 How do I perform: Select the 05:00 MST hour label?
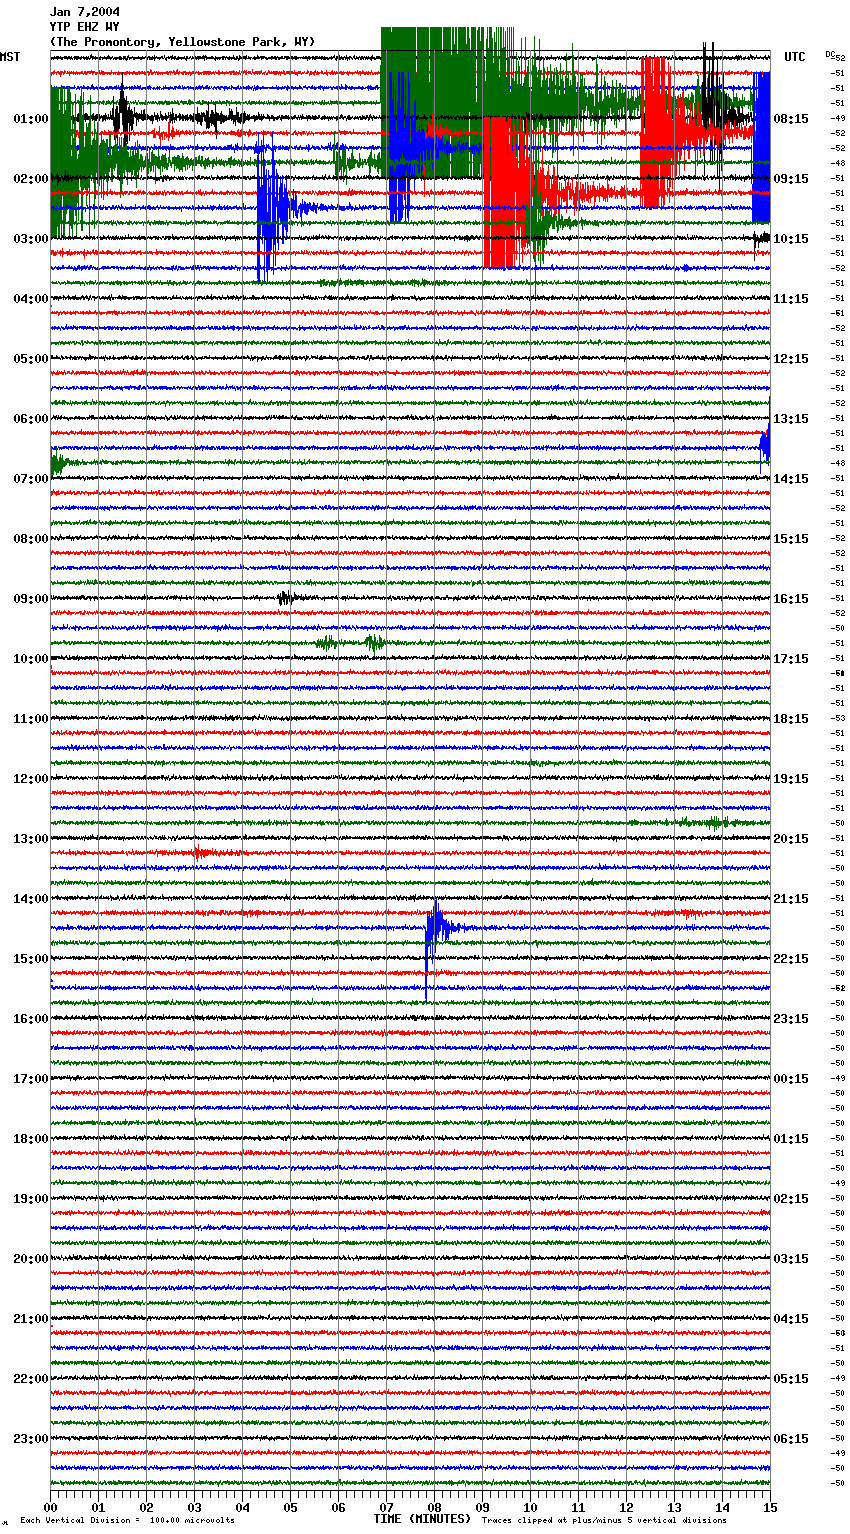tap(31, 359)
